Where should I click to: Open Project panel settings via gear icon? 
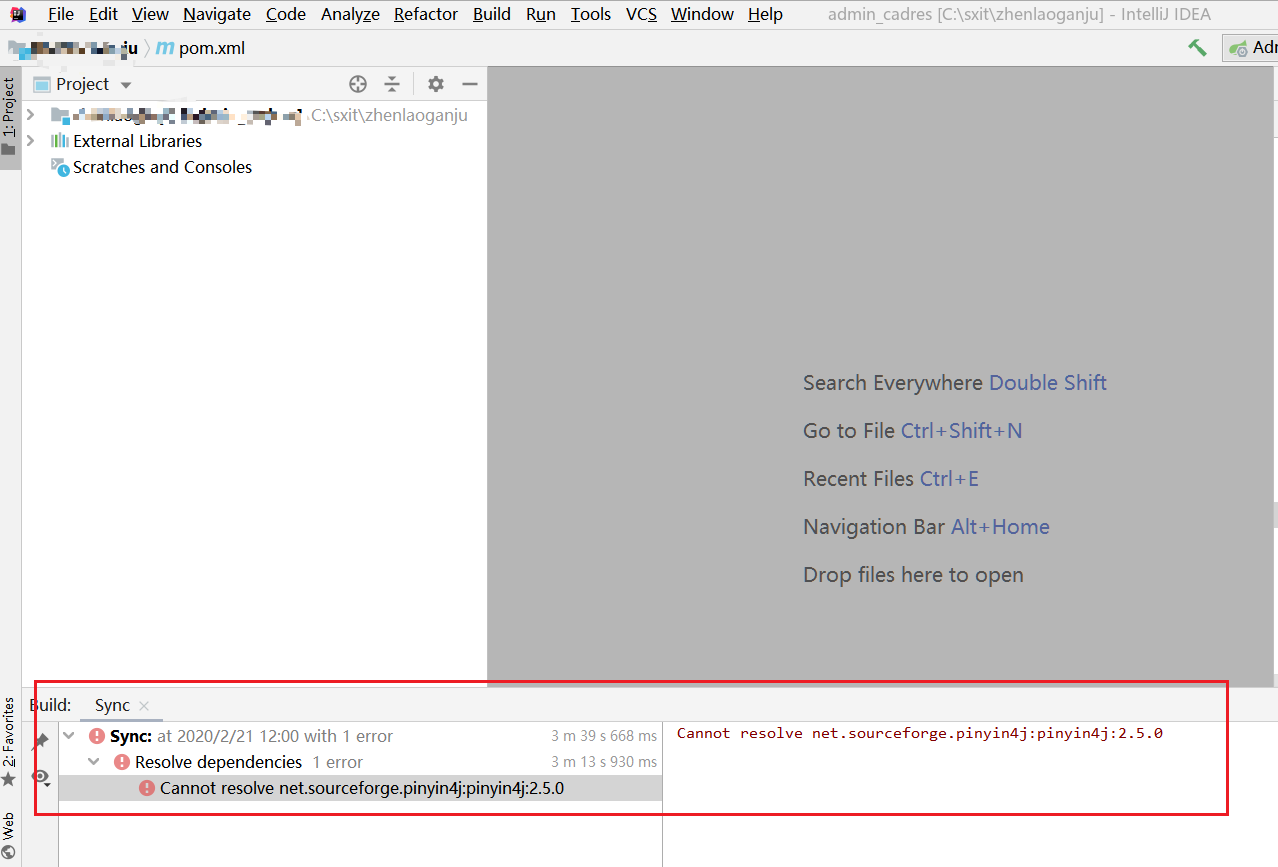(x=435, y=84)
